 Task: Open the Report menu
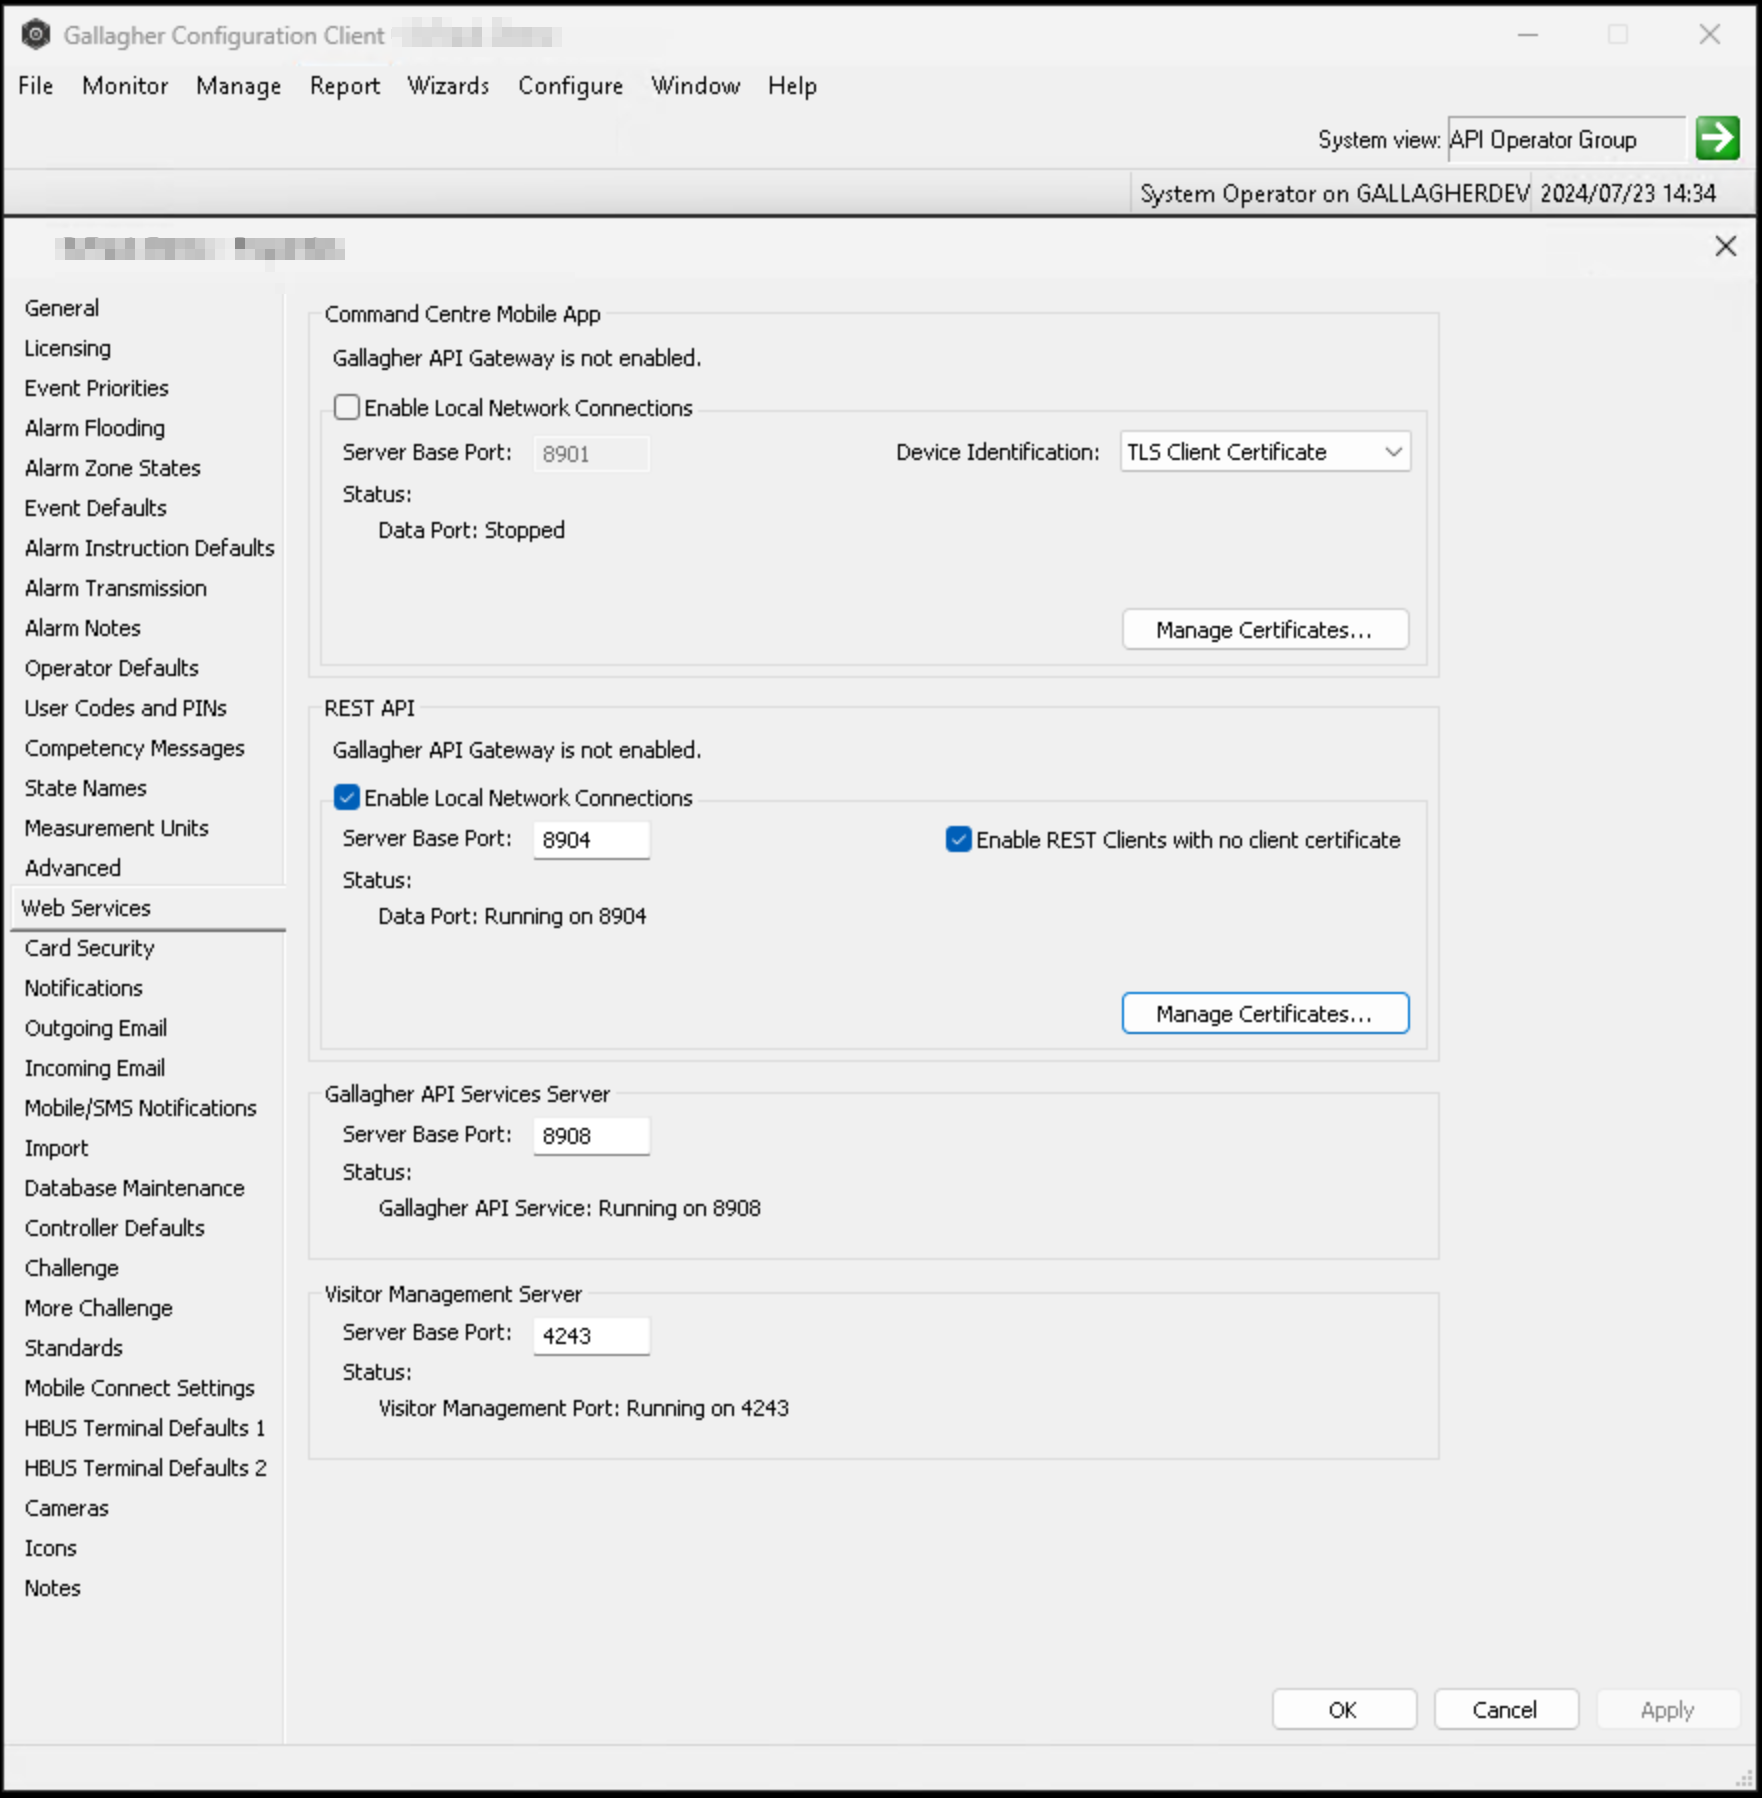click(x=345, y=86)
